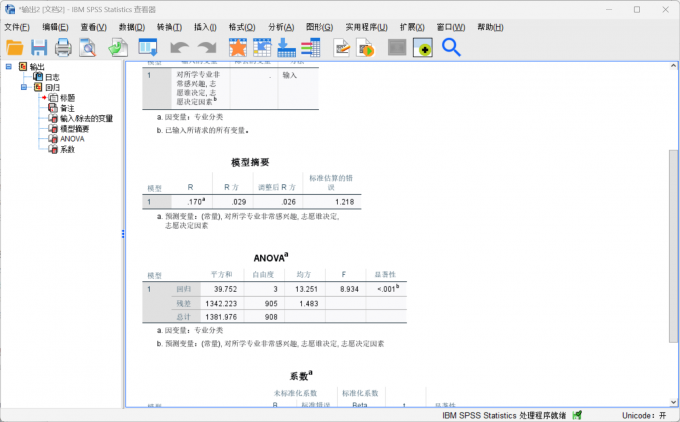Open the 帮助(H) menu
Image resolution: width=680 pixels, height=422 pixels.
point(490,27)
